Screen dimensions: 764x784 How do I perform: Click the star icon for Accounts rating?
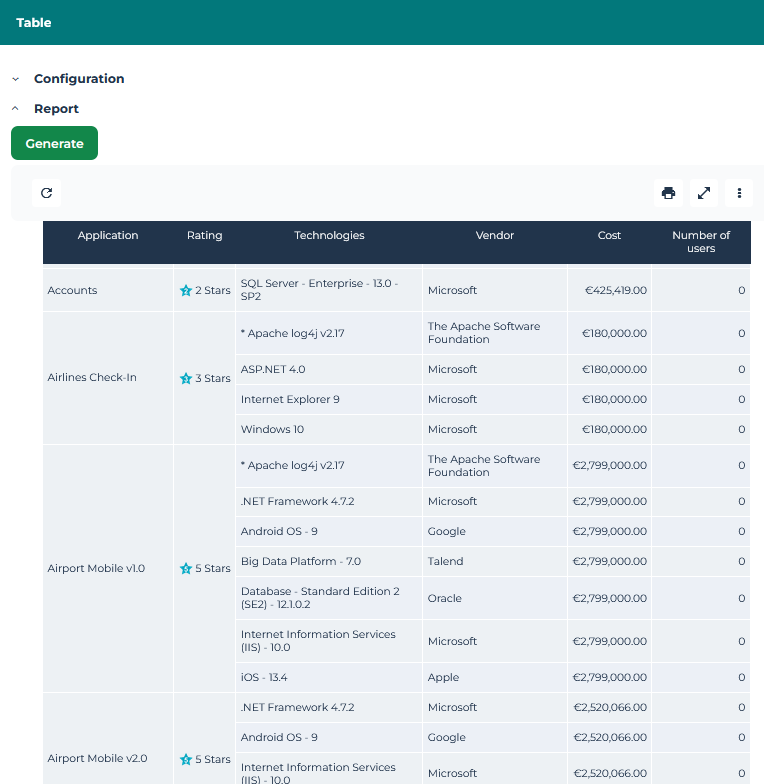click(185, 291)
